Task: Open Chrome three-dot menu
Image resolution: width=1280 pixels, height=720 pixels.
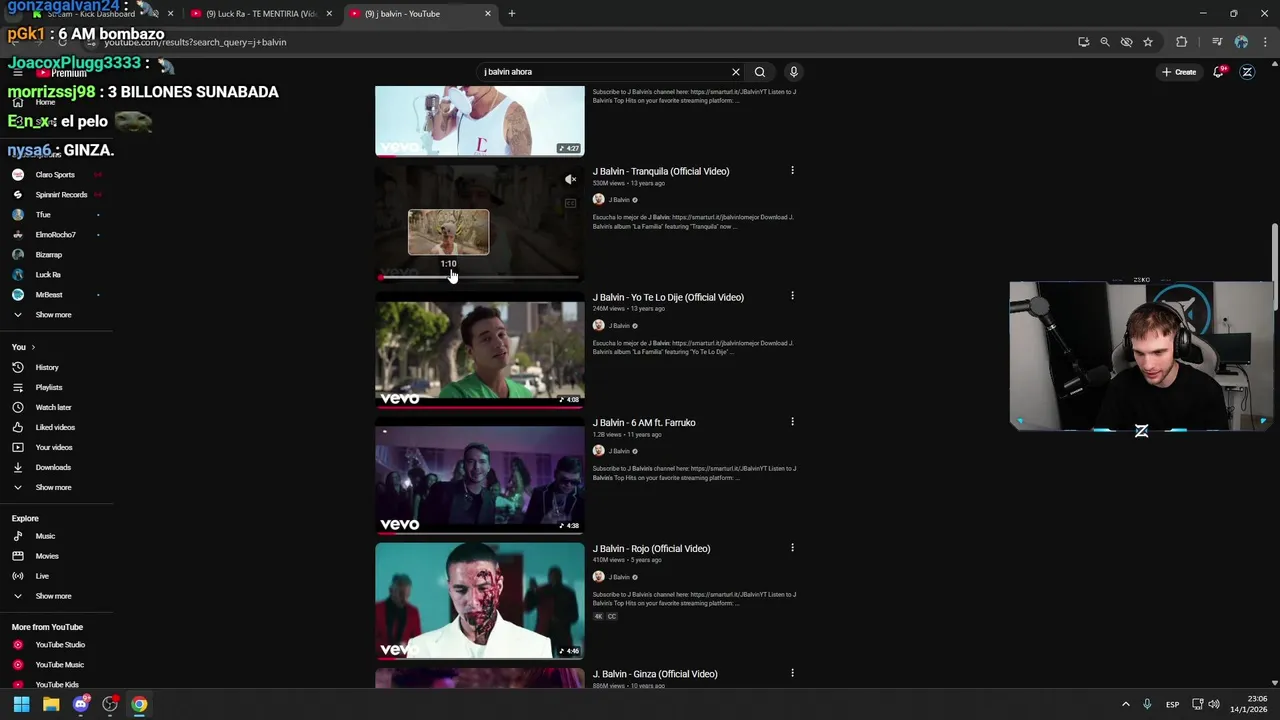Action: point(1266,42)
